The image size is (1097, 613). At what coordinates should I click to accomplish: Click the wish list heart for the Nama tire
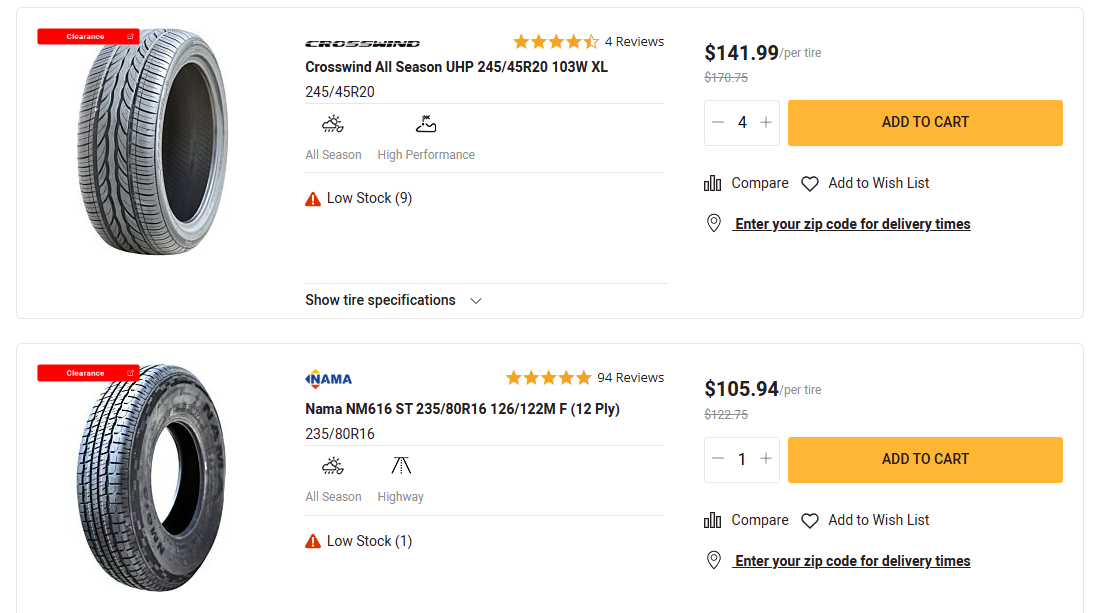810,521
